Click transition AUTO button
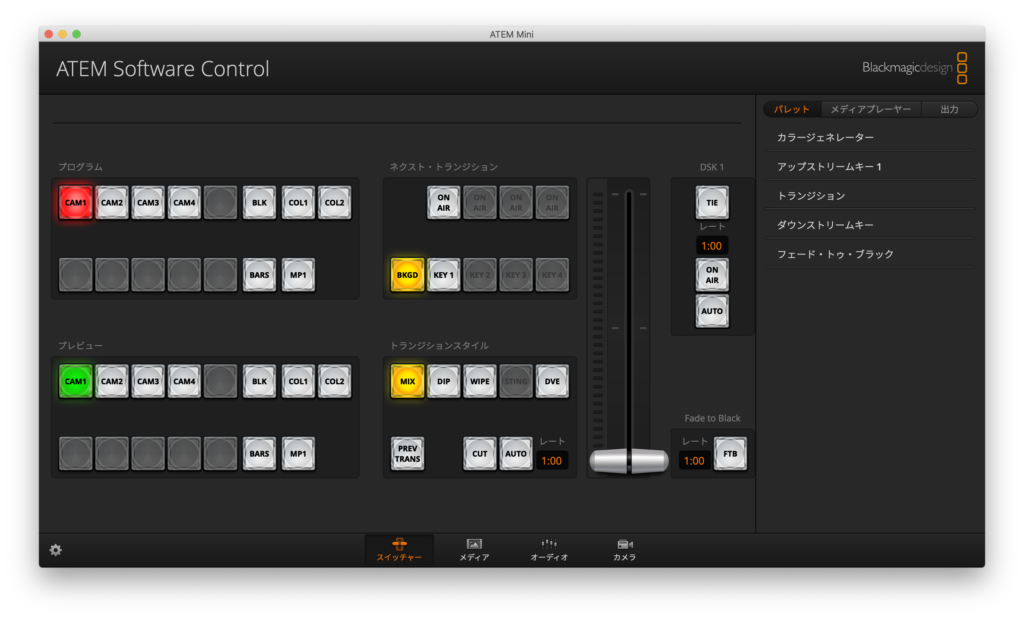This screenshot has height=619, width=1024. pos(516,454)
